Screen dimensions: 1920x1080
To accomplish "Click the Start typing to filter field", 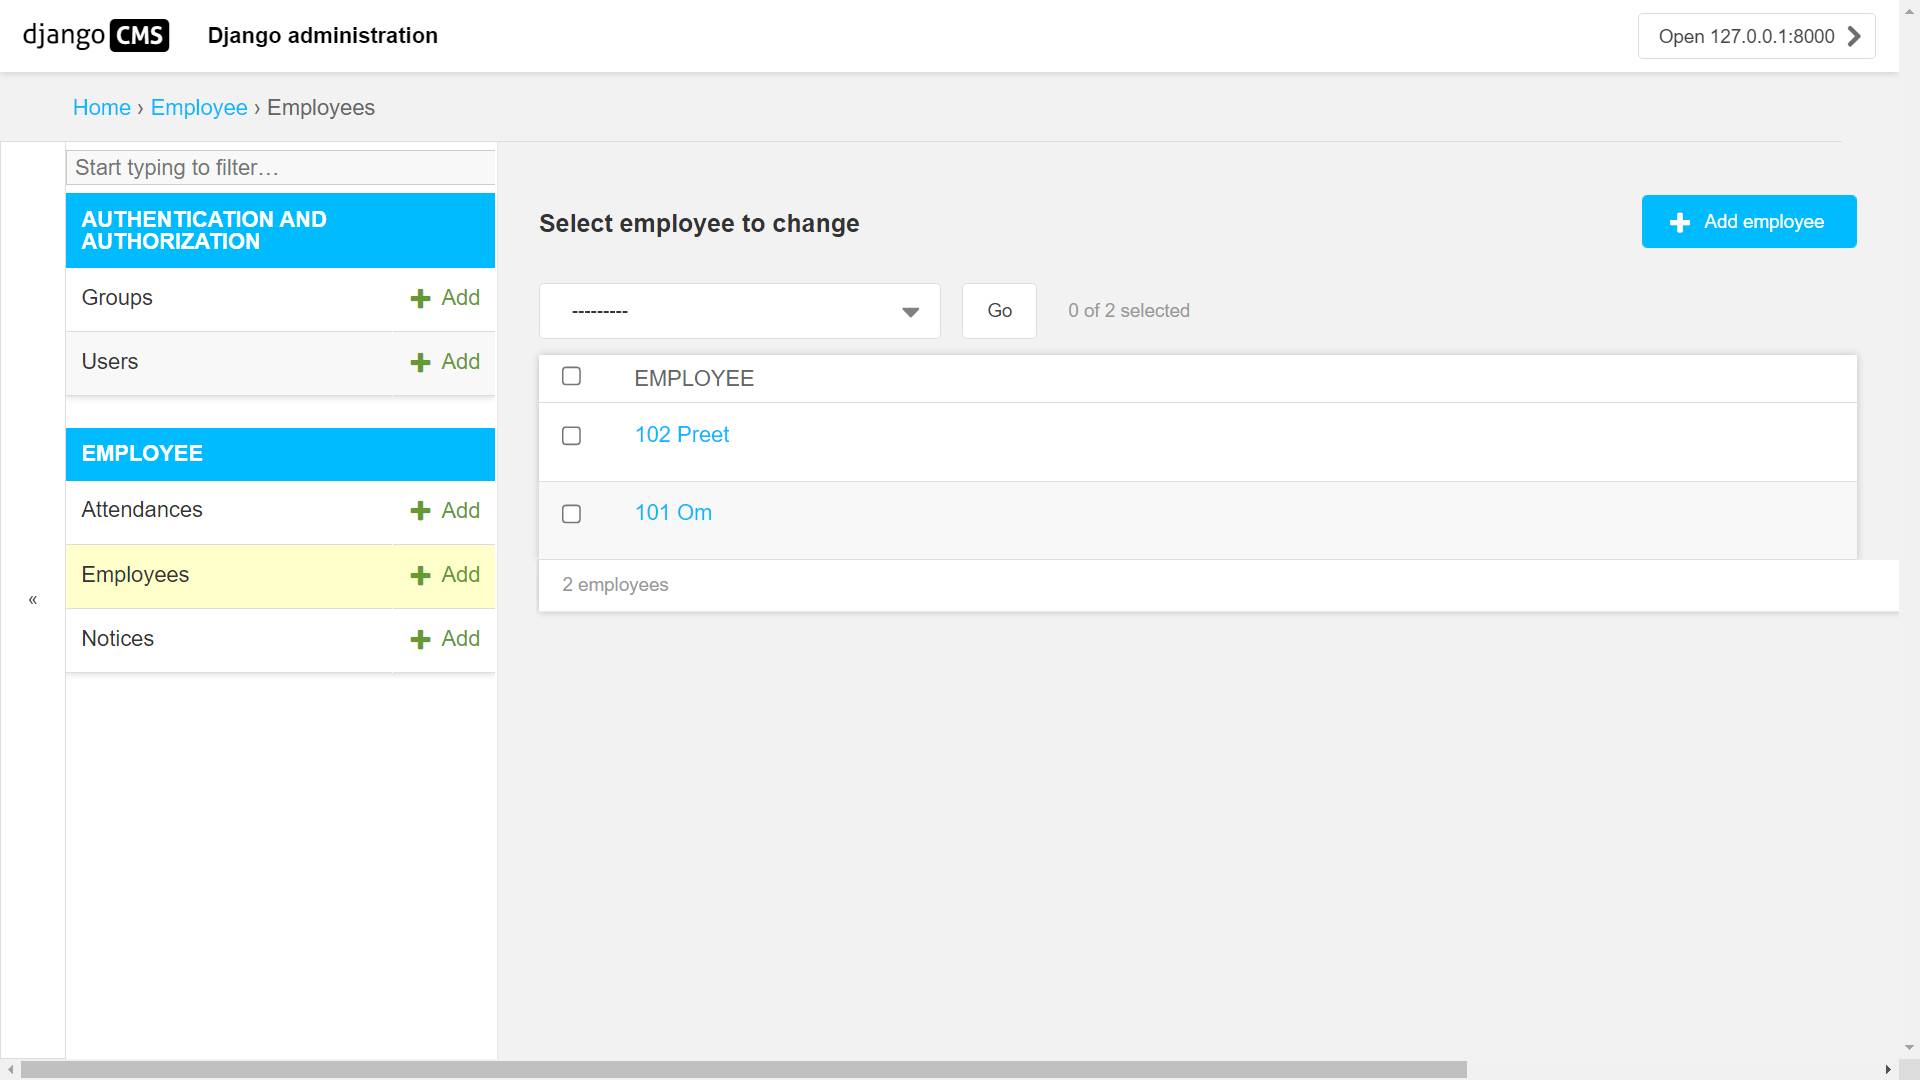I will click(x=280, y=167).
